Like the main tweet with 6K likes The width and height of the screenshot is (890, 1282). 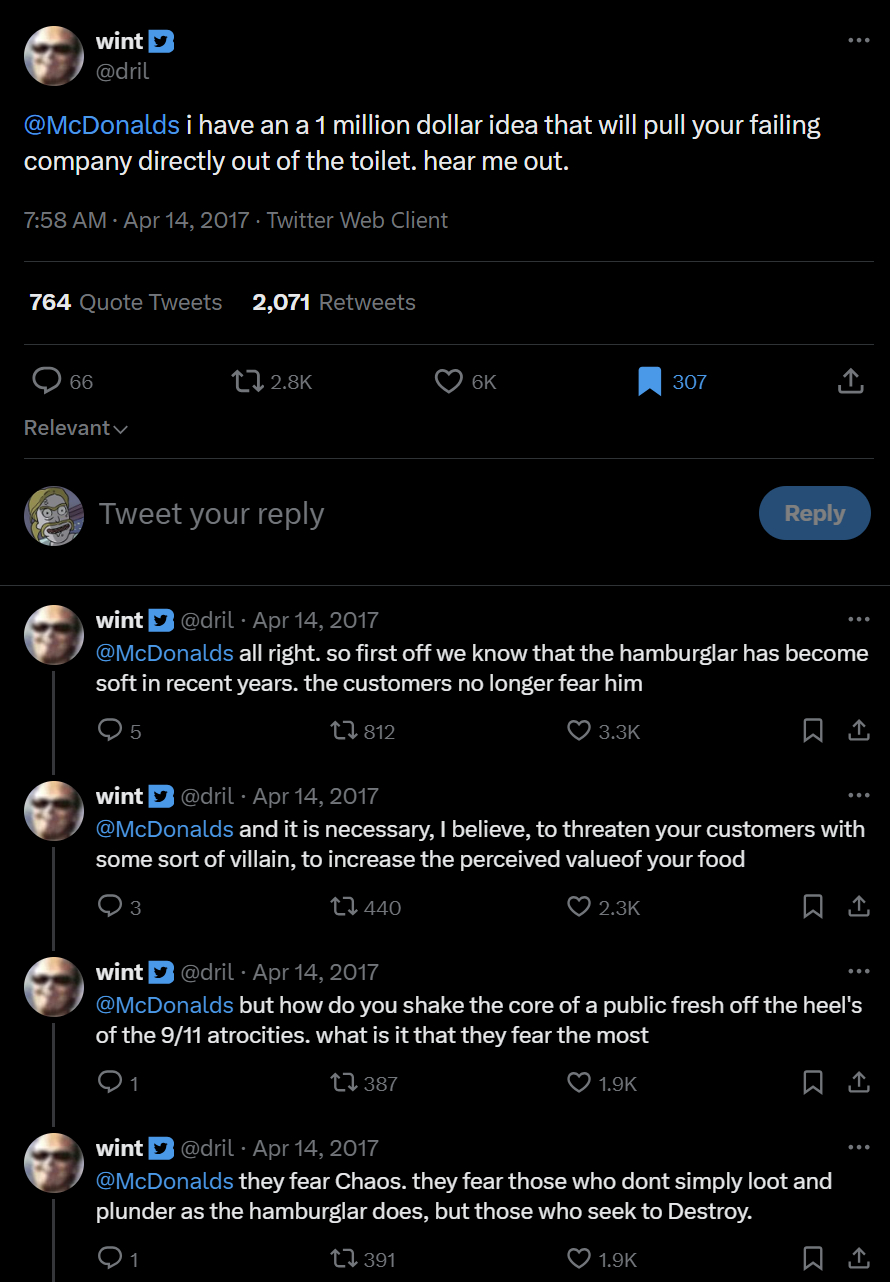[449, 381]
